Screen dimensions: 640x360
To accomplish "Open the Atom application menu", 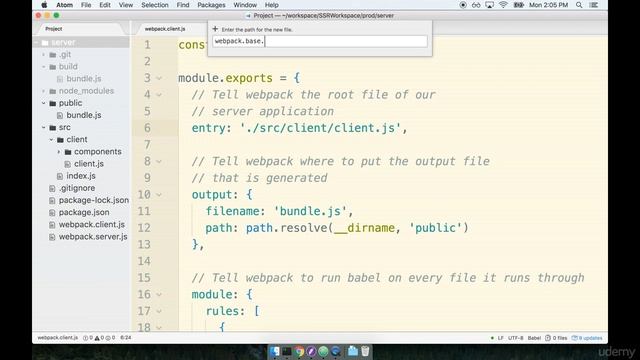I will (64, 5).
